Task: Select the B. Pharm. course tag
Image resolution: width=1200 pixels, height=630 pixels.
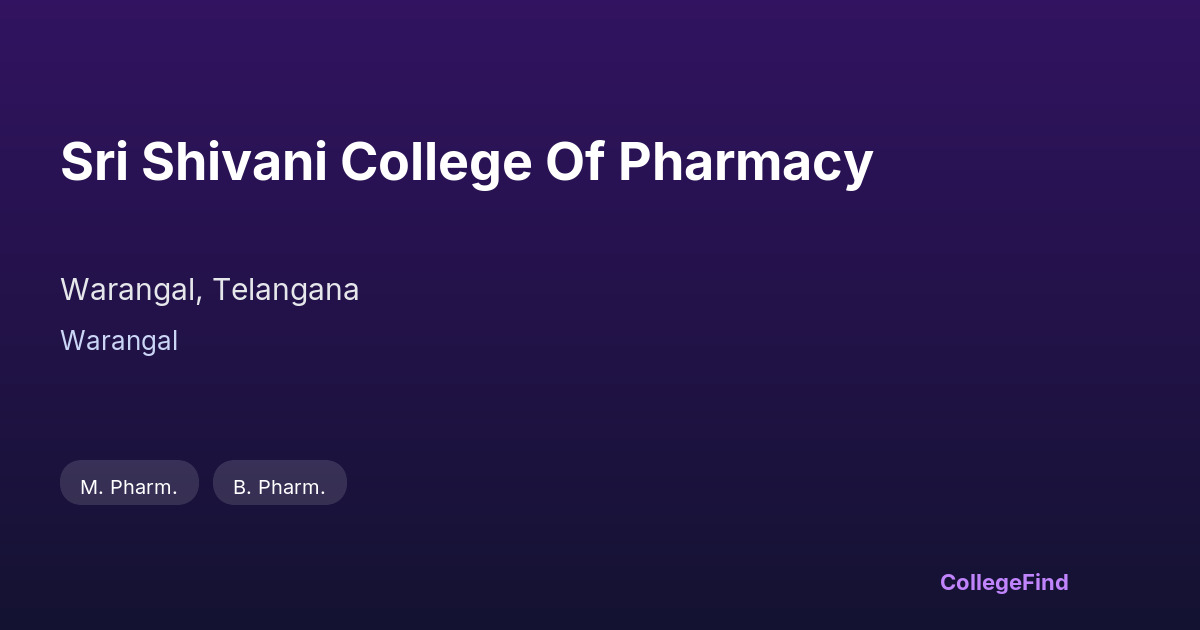Action: click(280, 483)
